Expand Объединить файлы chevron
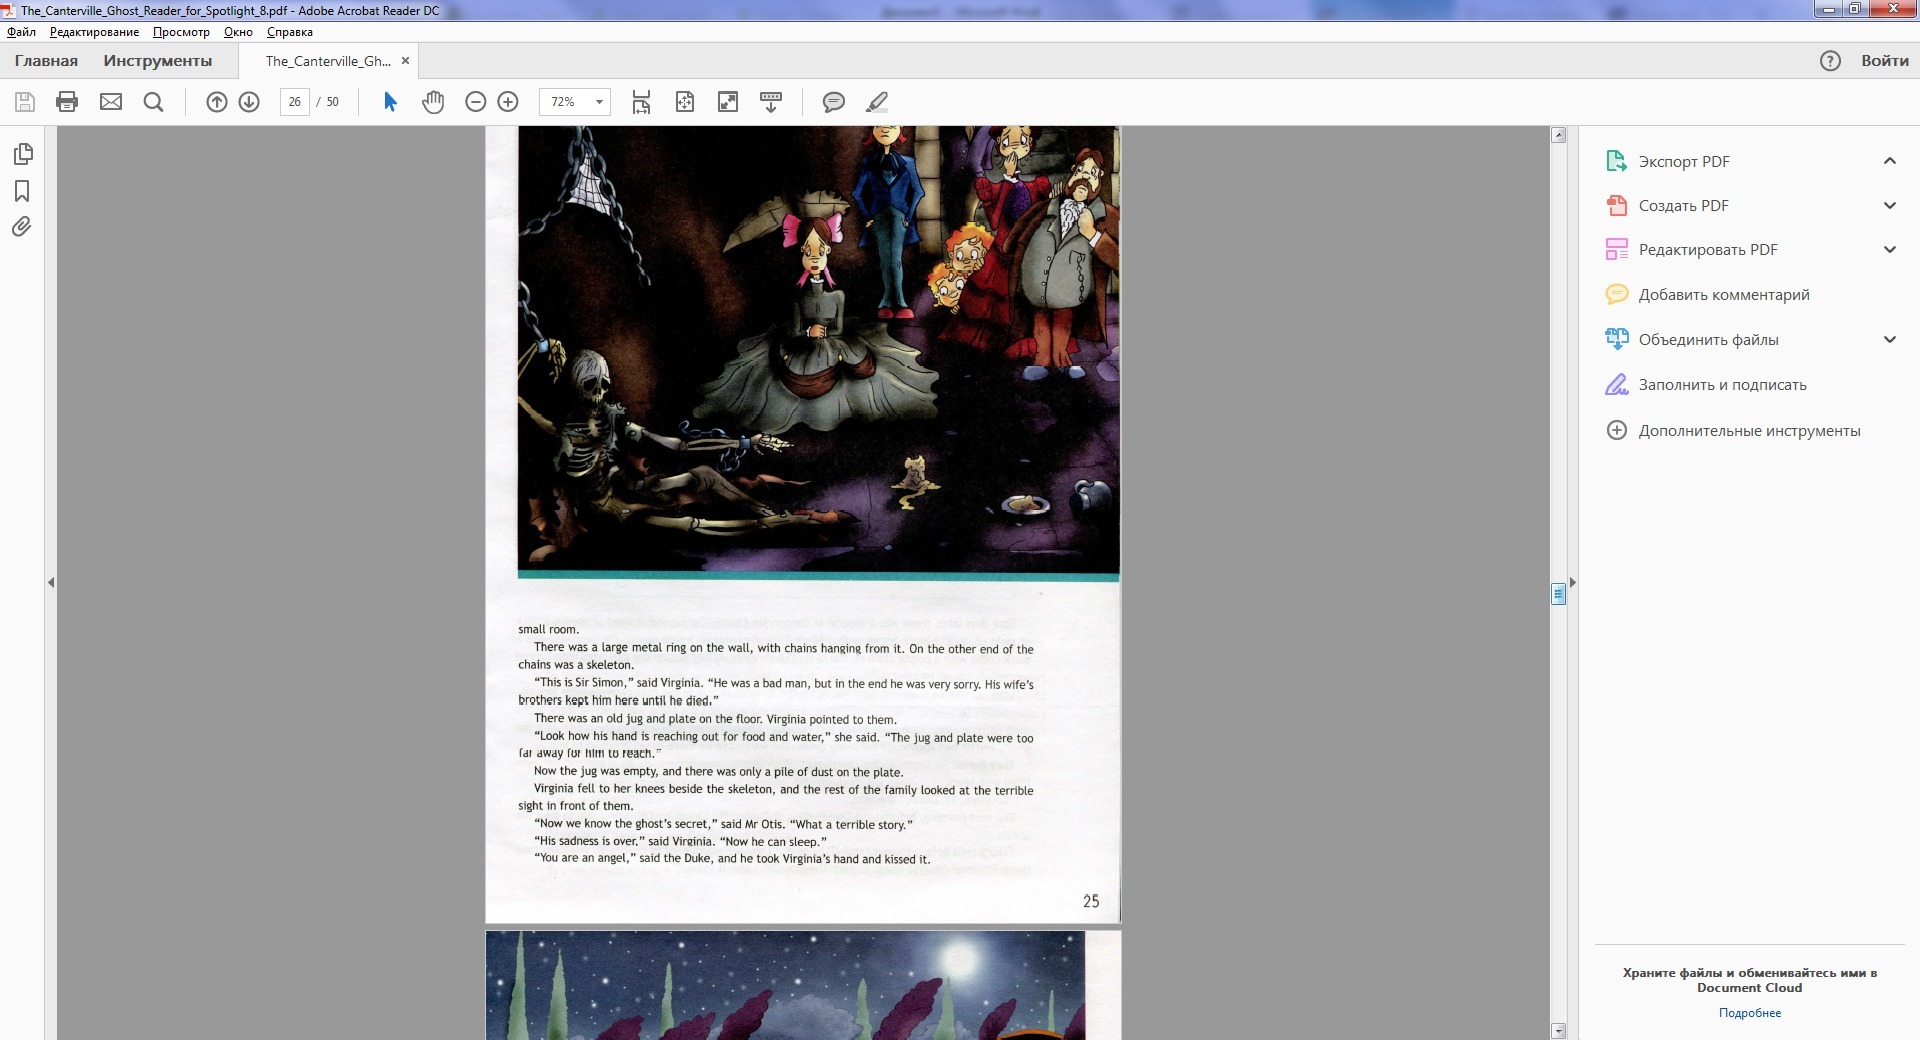The image size is (1920, 1040). pos(1890,339)
